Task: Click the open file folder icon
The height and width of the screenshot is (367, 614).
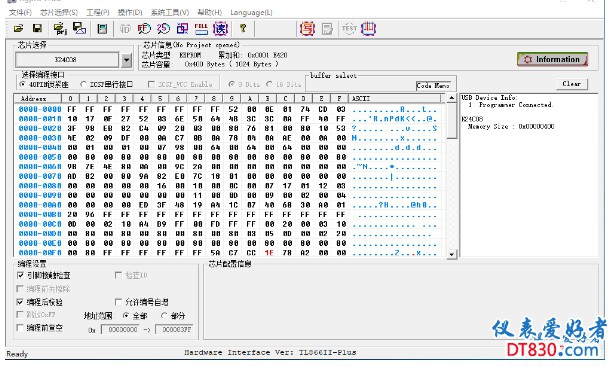Action: [18, 28]
